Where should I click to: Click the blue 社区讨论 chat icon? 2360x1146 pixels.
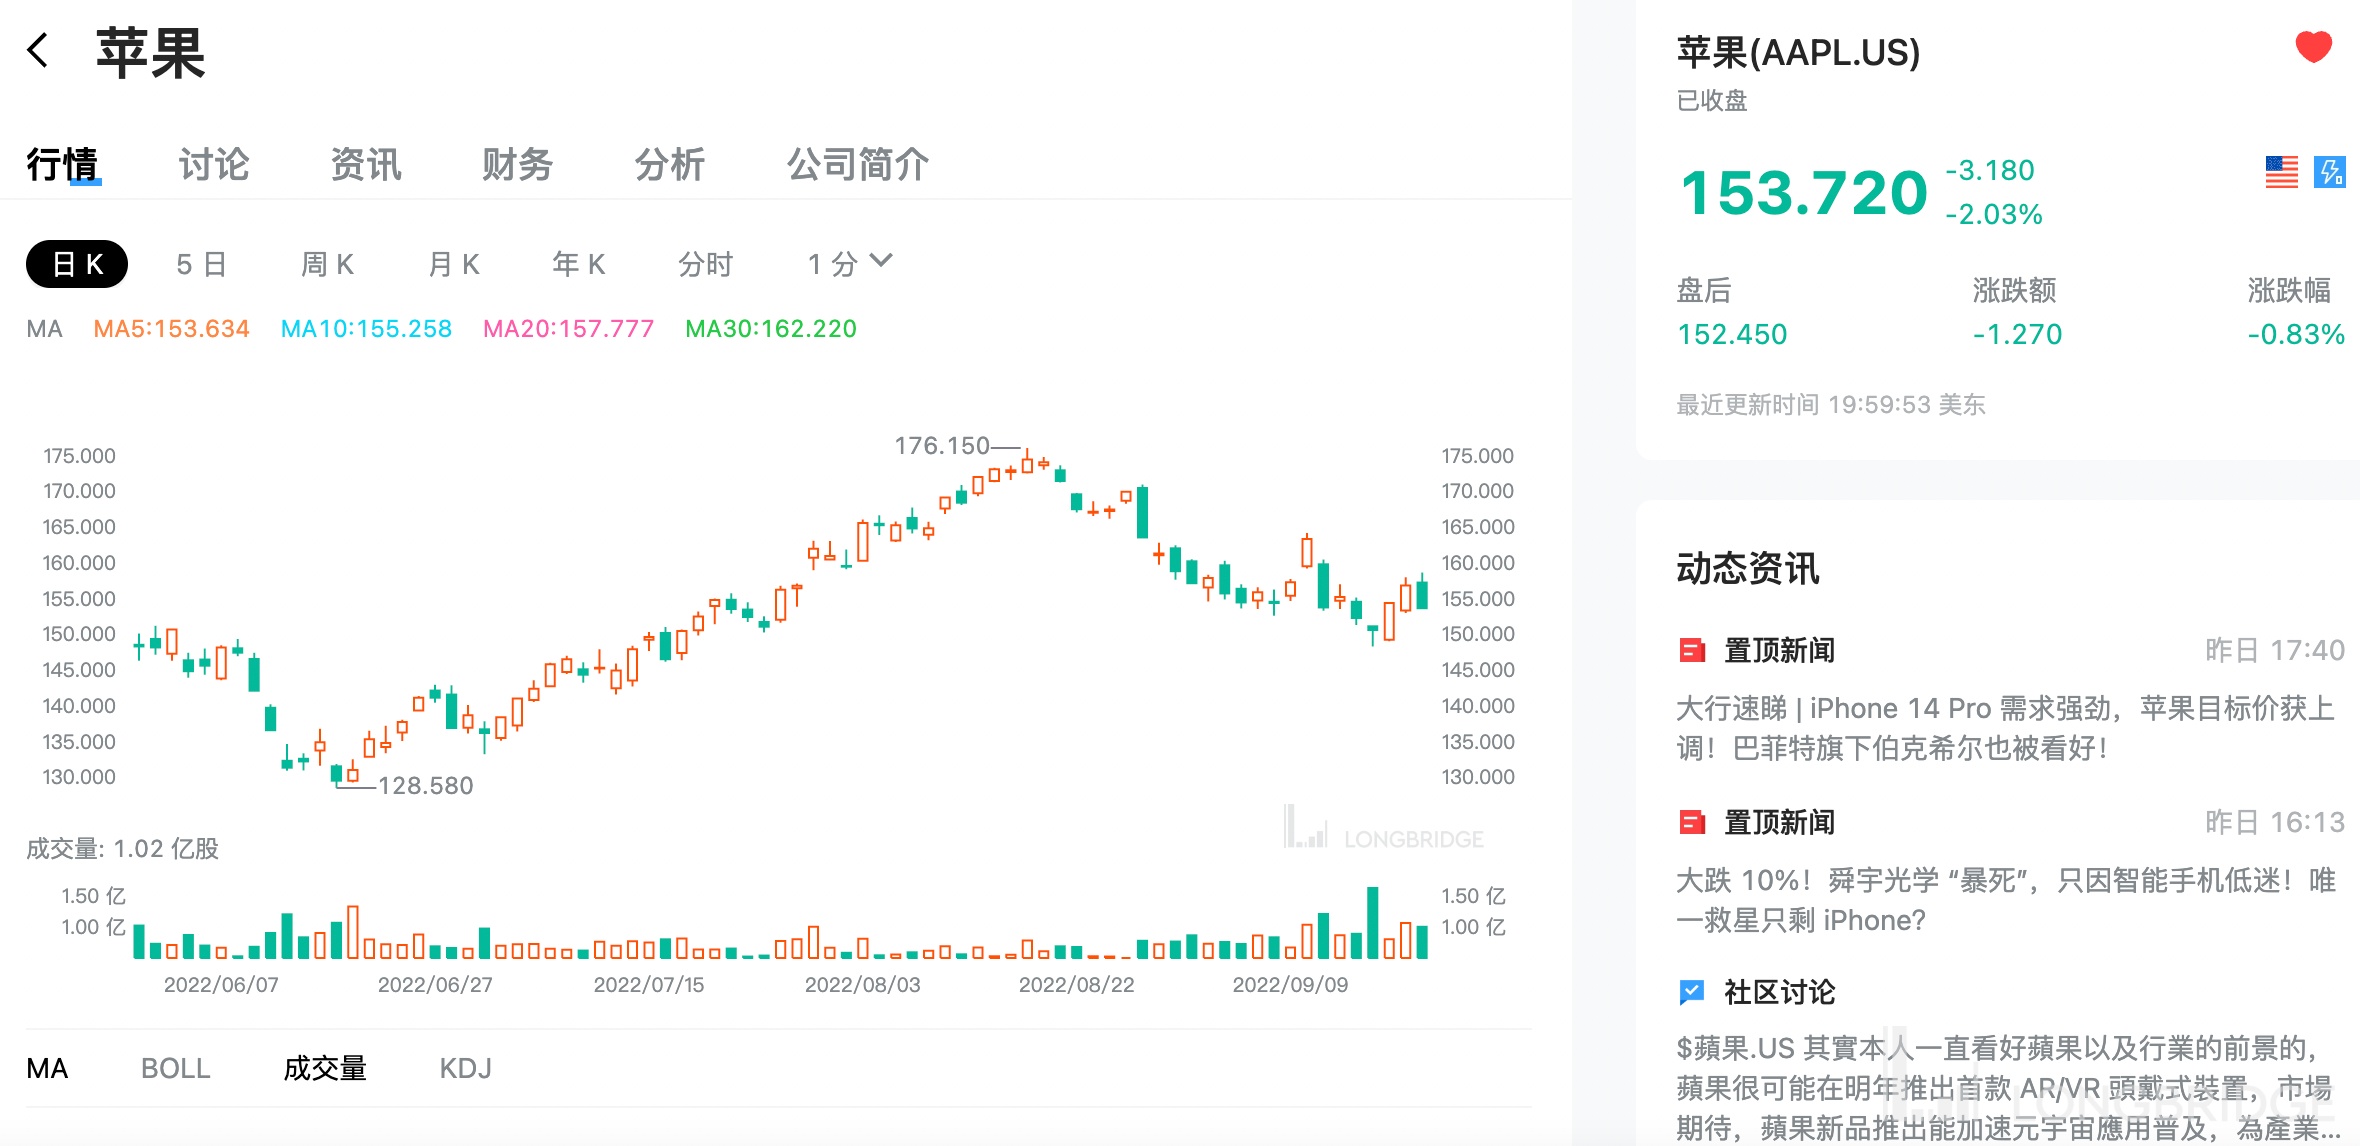pyautogui.click(x=1691, y=992)
